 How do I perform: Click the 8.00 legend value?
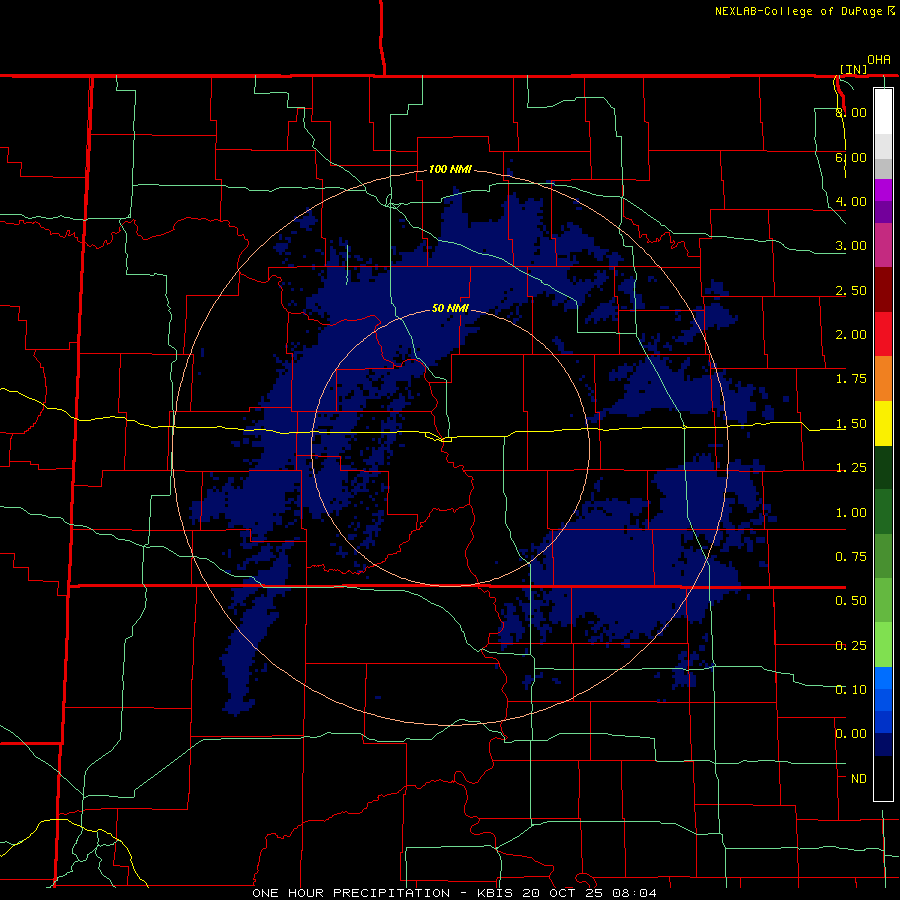851,112
